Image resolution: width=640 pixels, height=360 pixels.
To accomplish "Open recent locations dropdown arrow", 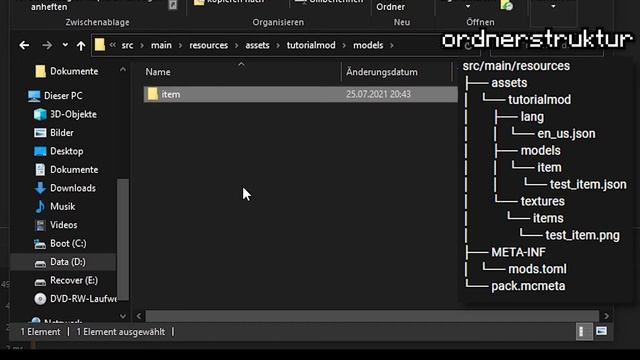I will pyautogui.click(x=65, y=45).
